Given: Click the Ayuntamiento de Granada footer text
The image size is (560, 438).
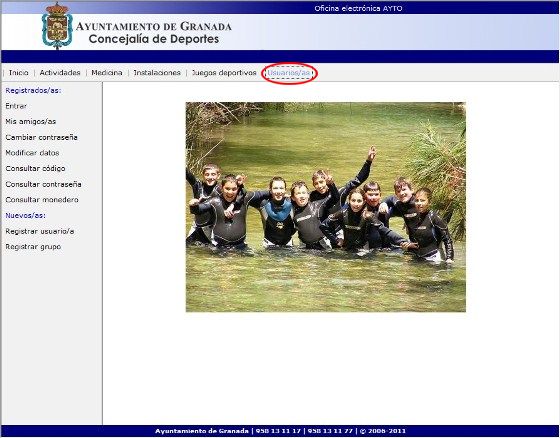Looking at the screenshot, I should 202,431.
